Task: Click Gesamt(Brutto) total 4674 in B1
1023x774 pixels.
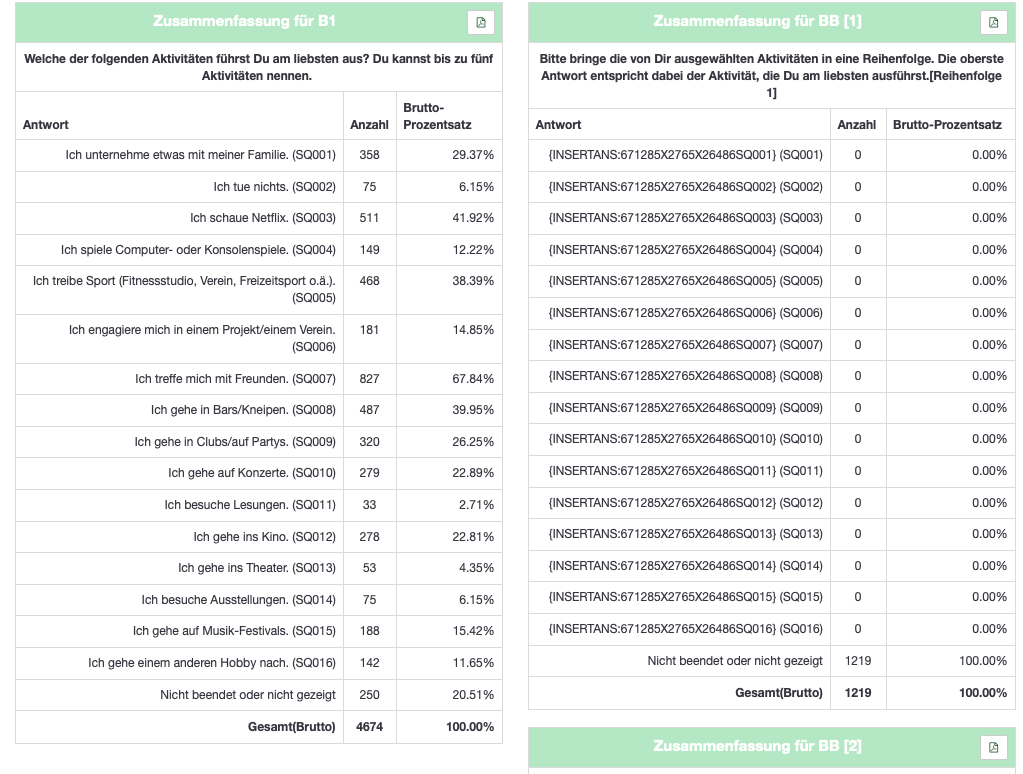Action: point(369,727)
